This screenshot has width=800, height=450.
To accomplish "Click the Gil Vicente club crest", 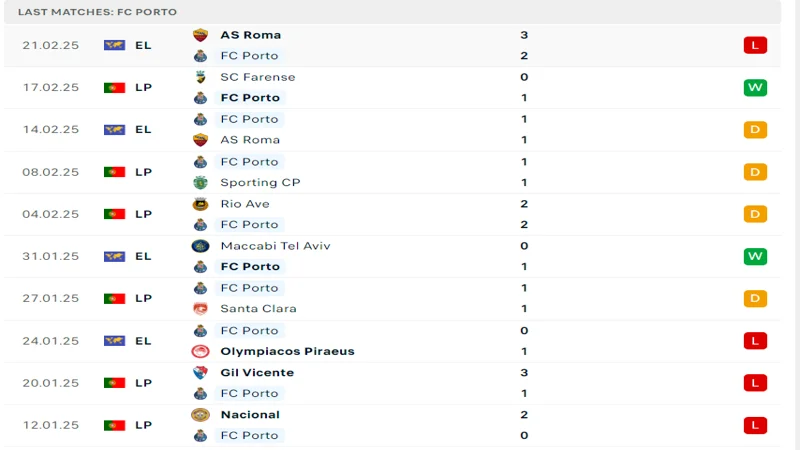I will (x=200, y=373).
